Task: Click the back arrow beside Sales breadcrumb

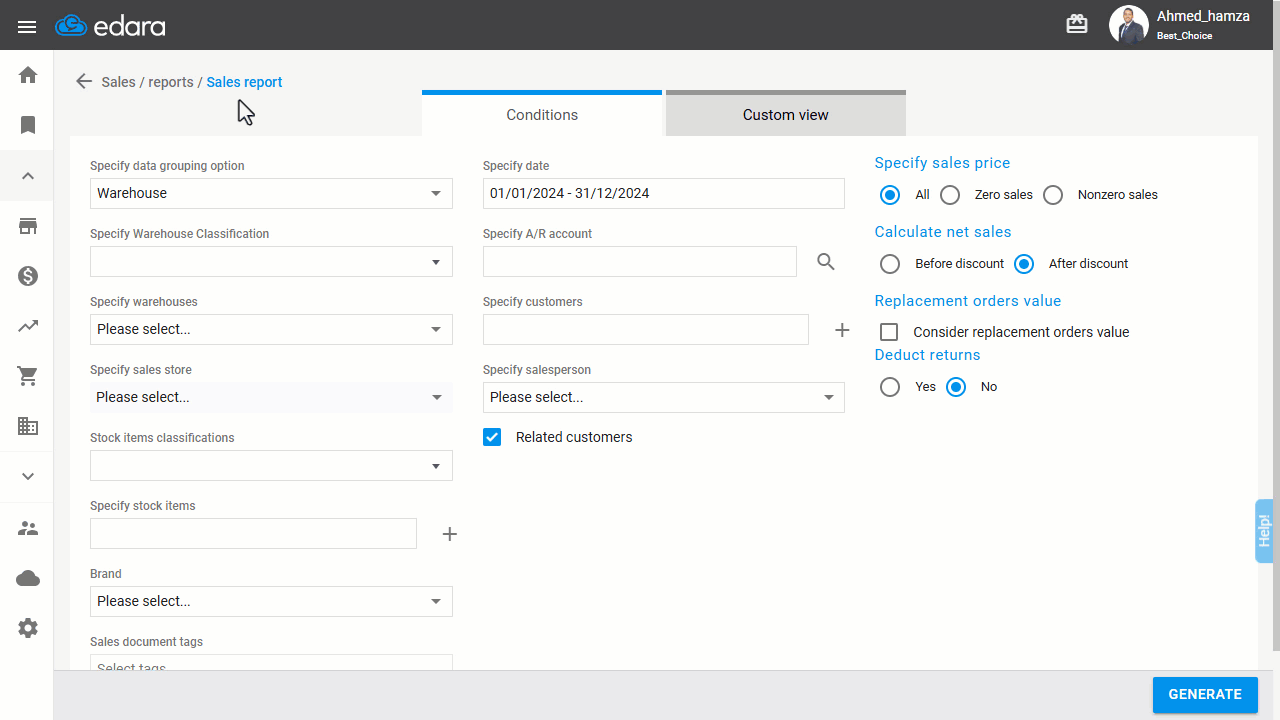Action: click(84, 82)
